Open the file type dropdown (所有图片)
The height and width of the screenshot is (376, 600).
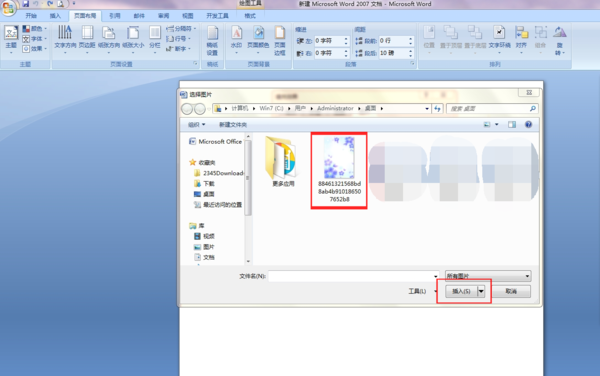(488, 276)
